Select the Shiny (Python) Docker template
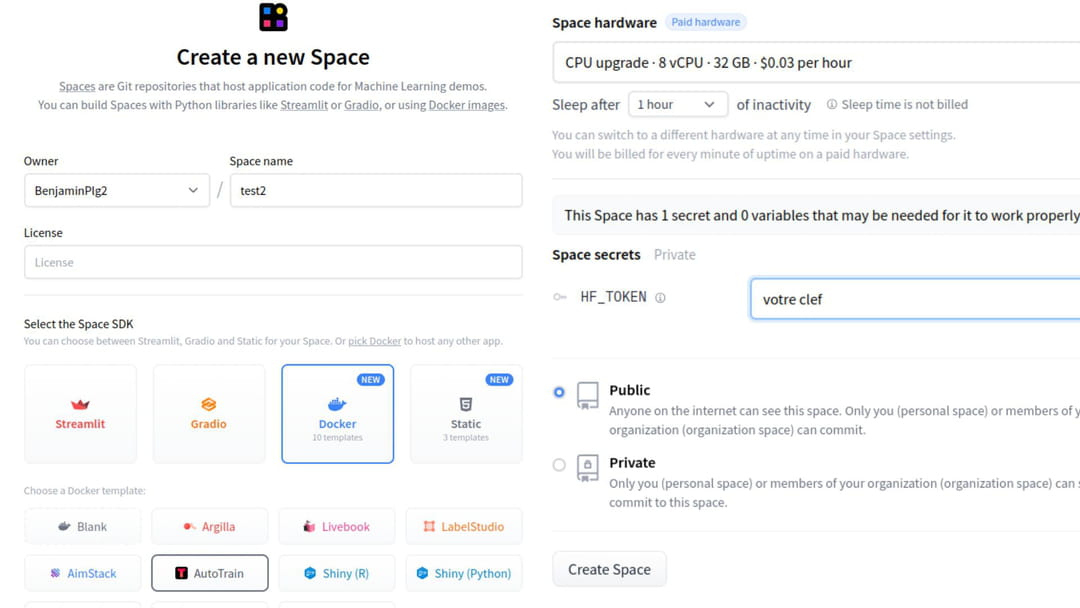 pyautogui.click(x=464, y=573)
